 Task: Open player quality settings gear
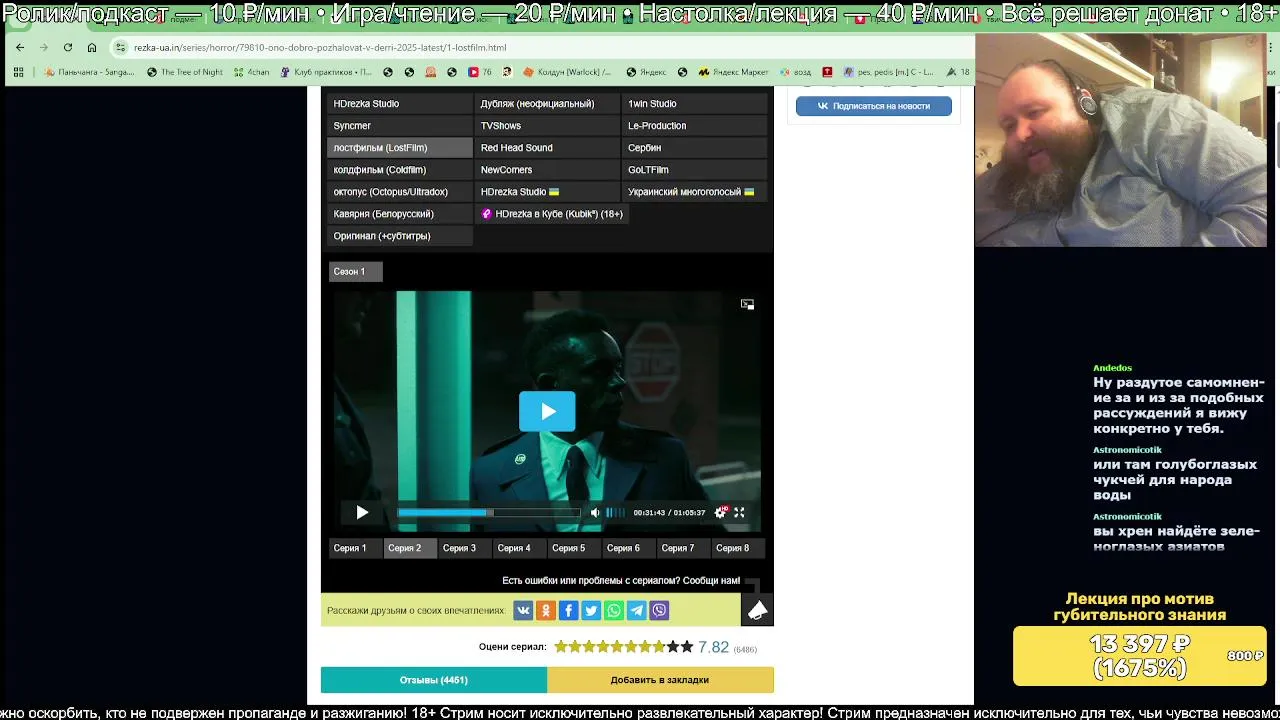tap(721, 513)
